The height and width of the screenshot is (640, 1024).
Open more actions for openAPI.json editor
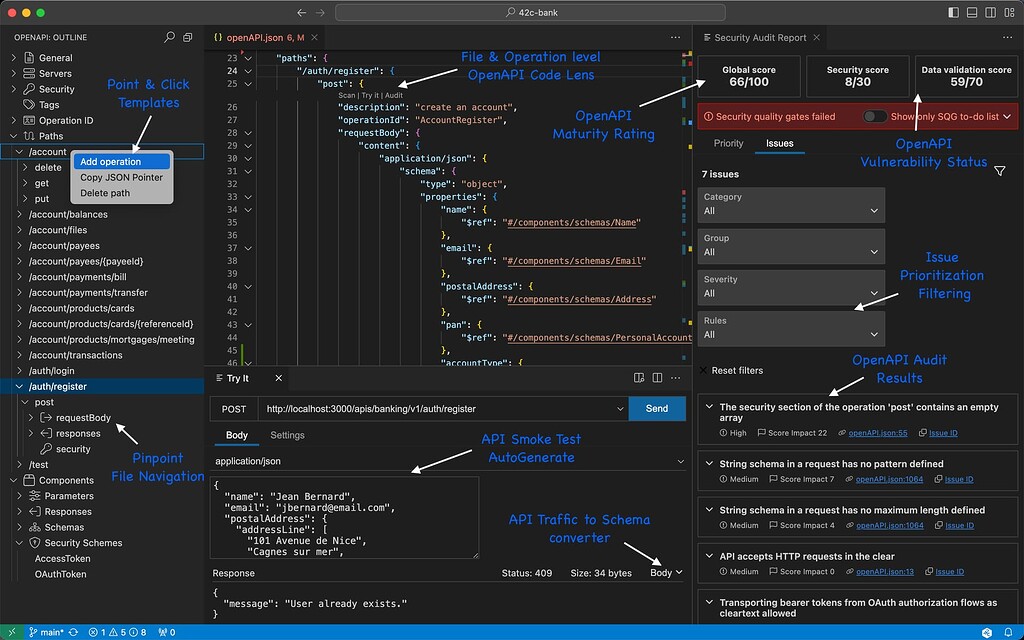[x=675, y=38]
